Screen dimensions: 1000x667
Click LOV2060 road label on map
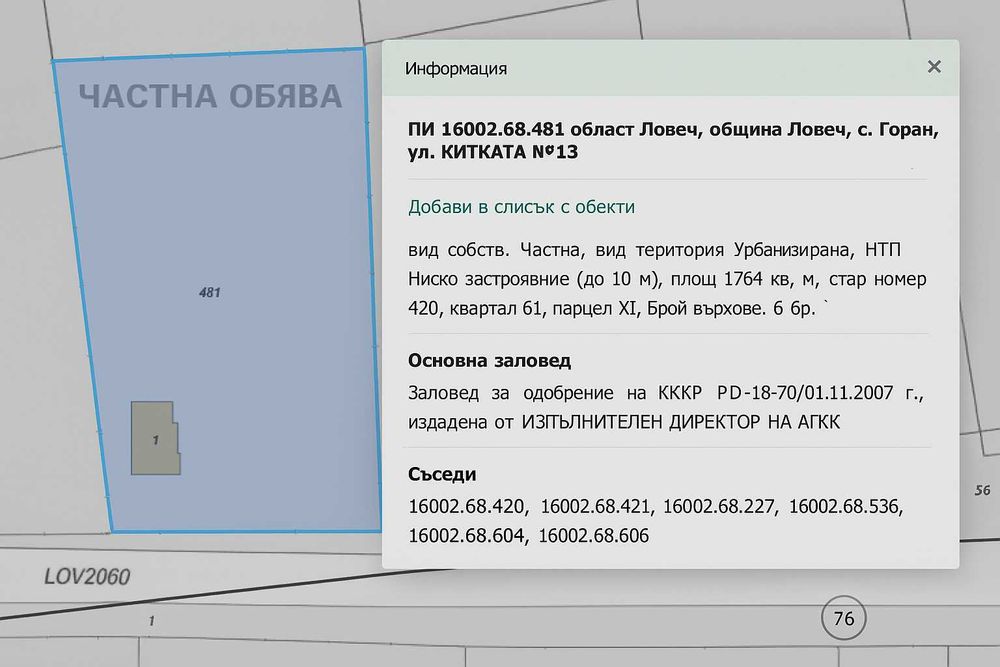click(87, 577)
